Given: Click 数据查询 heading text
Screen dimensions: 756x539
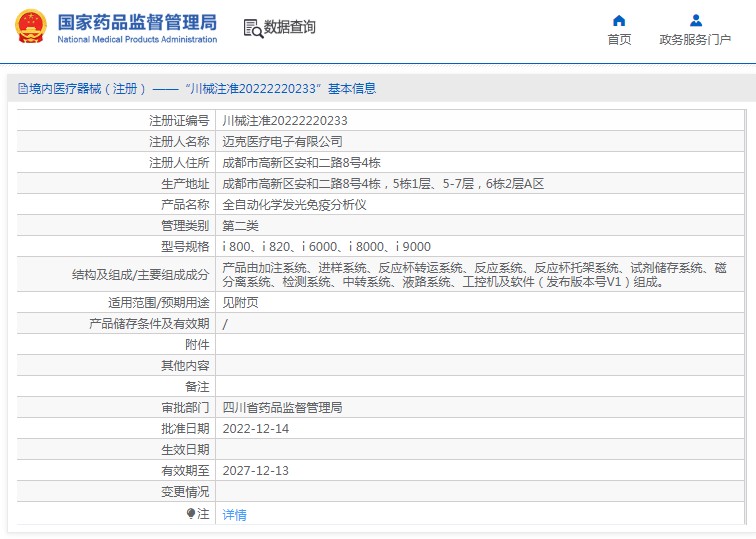Looking at the screenshot, I should (x=289, y=27).
